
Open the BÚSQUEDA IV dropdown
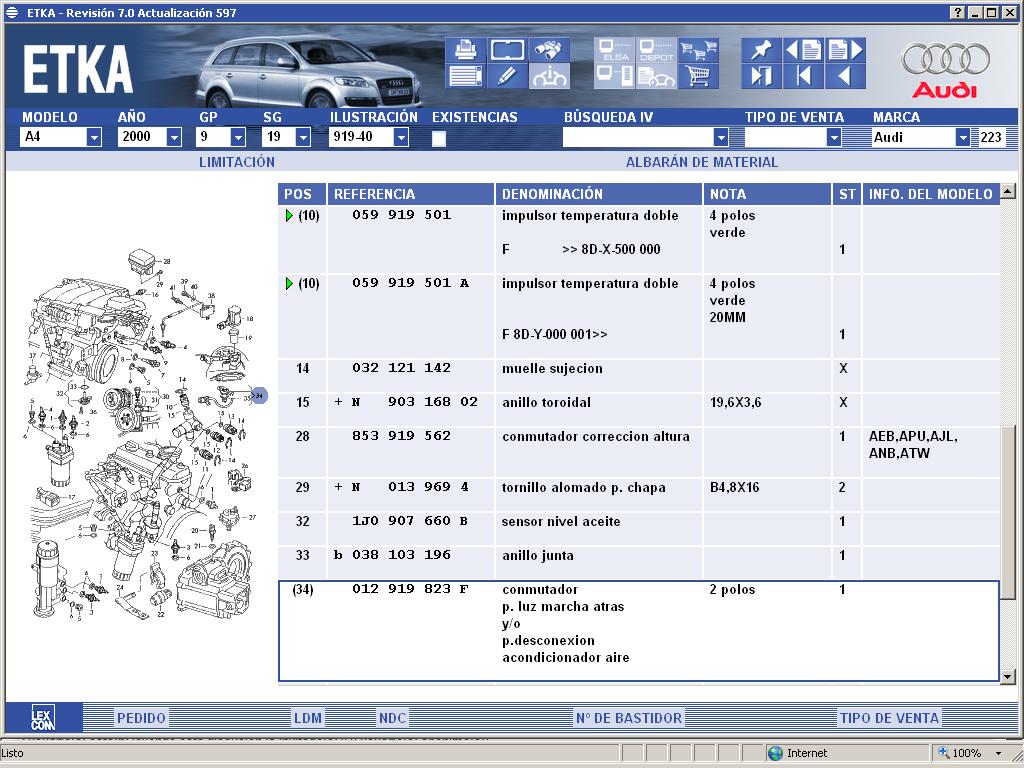pyautogui.click(x=720, y=137)
